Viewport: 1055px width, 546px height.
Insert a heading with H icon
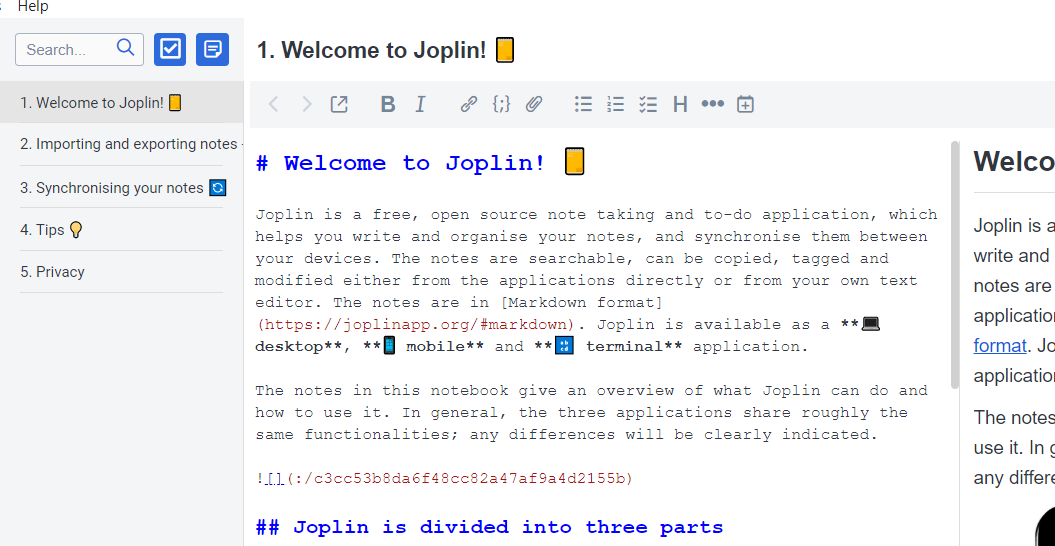[x=680, y=104]
